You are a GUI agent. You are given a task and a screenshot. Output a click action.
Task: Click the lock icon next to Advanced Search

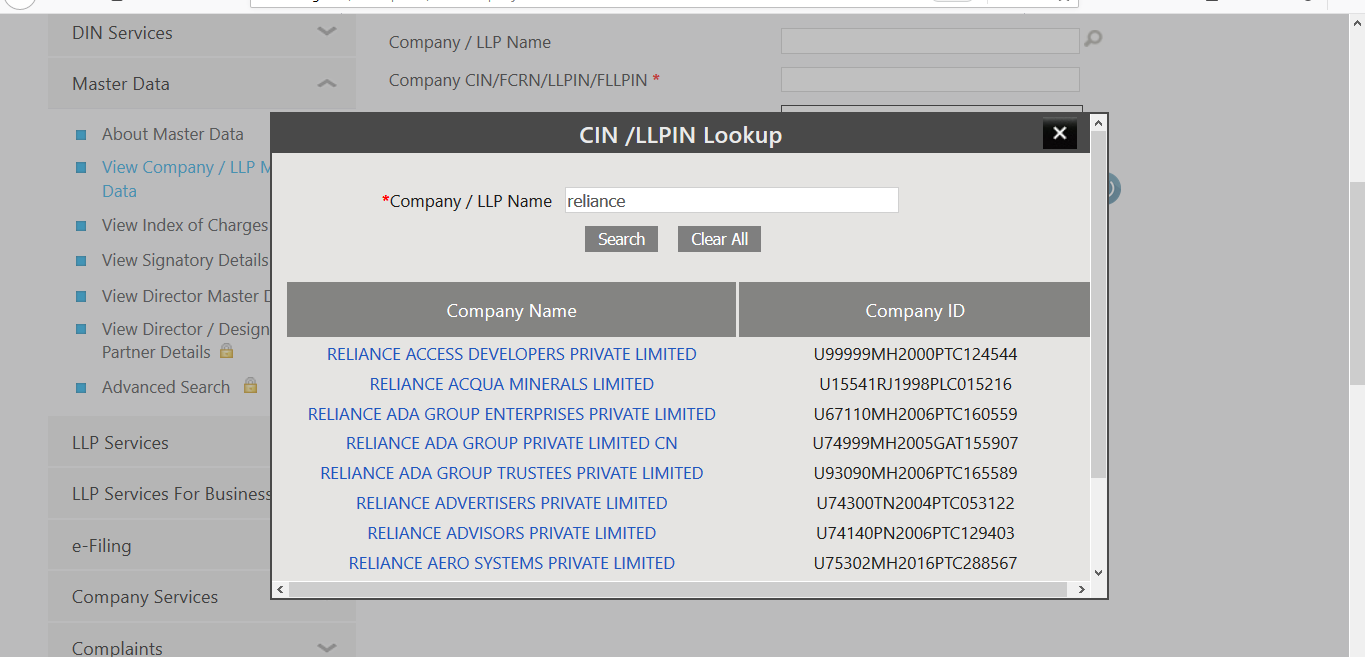(250, 385)
